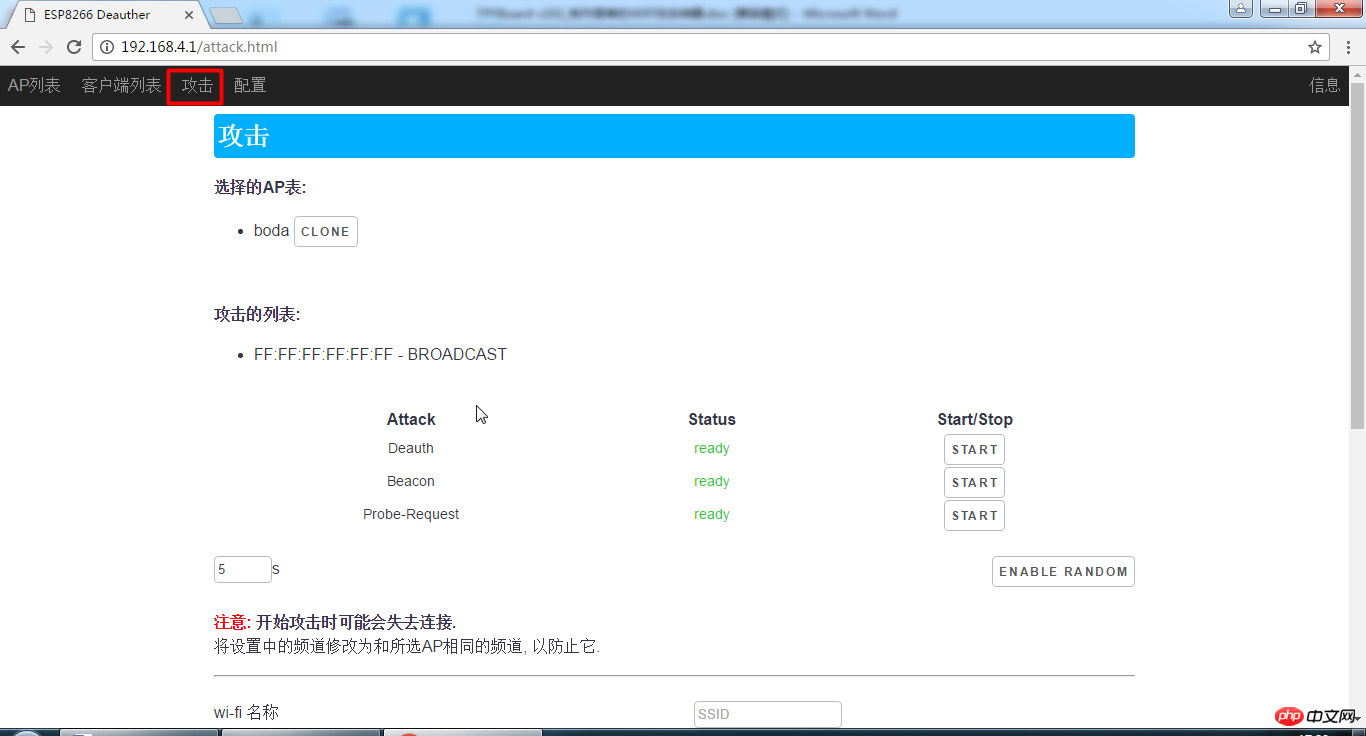Image resolution: width=1366 pixels, height=736 pixels.
Task: Select the FF:FF:FF:FF:FF:FF - BROADCAST entry
Action: pos(380,355)
